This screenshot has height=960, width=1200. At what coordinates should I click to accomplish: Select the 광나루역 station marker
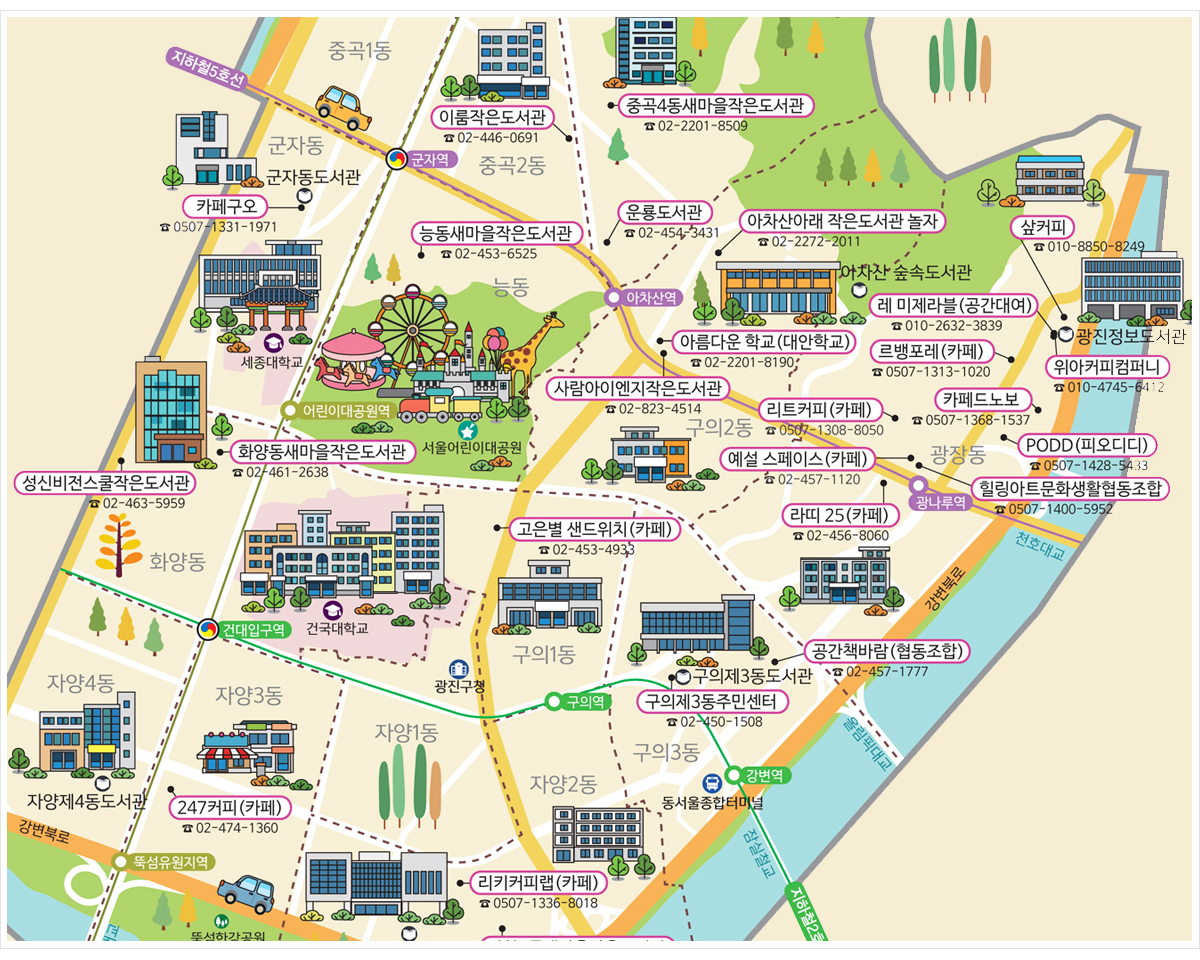[918, 485]
